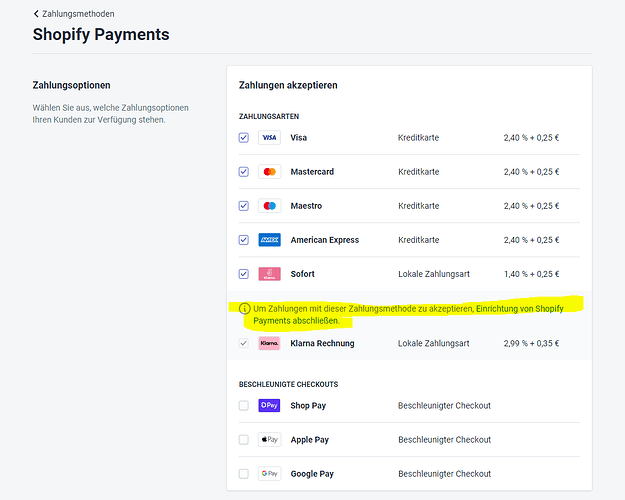
Task: Enable the Apple Pay checkbox
Action: (x=244, y=440)
